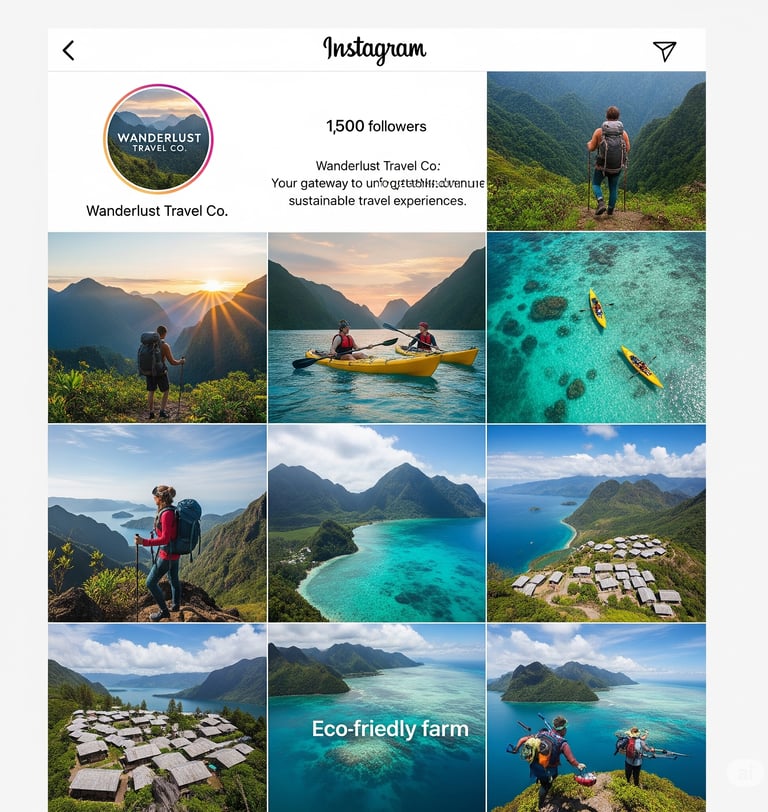Open direct messages paper plane icon

pyautogui.click(x=664, y=51)
